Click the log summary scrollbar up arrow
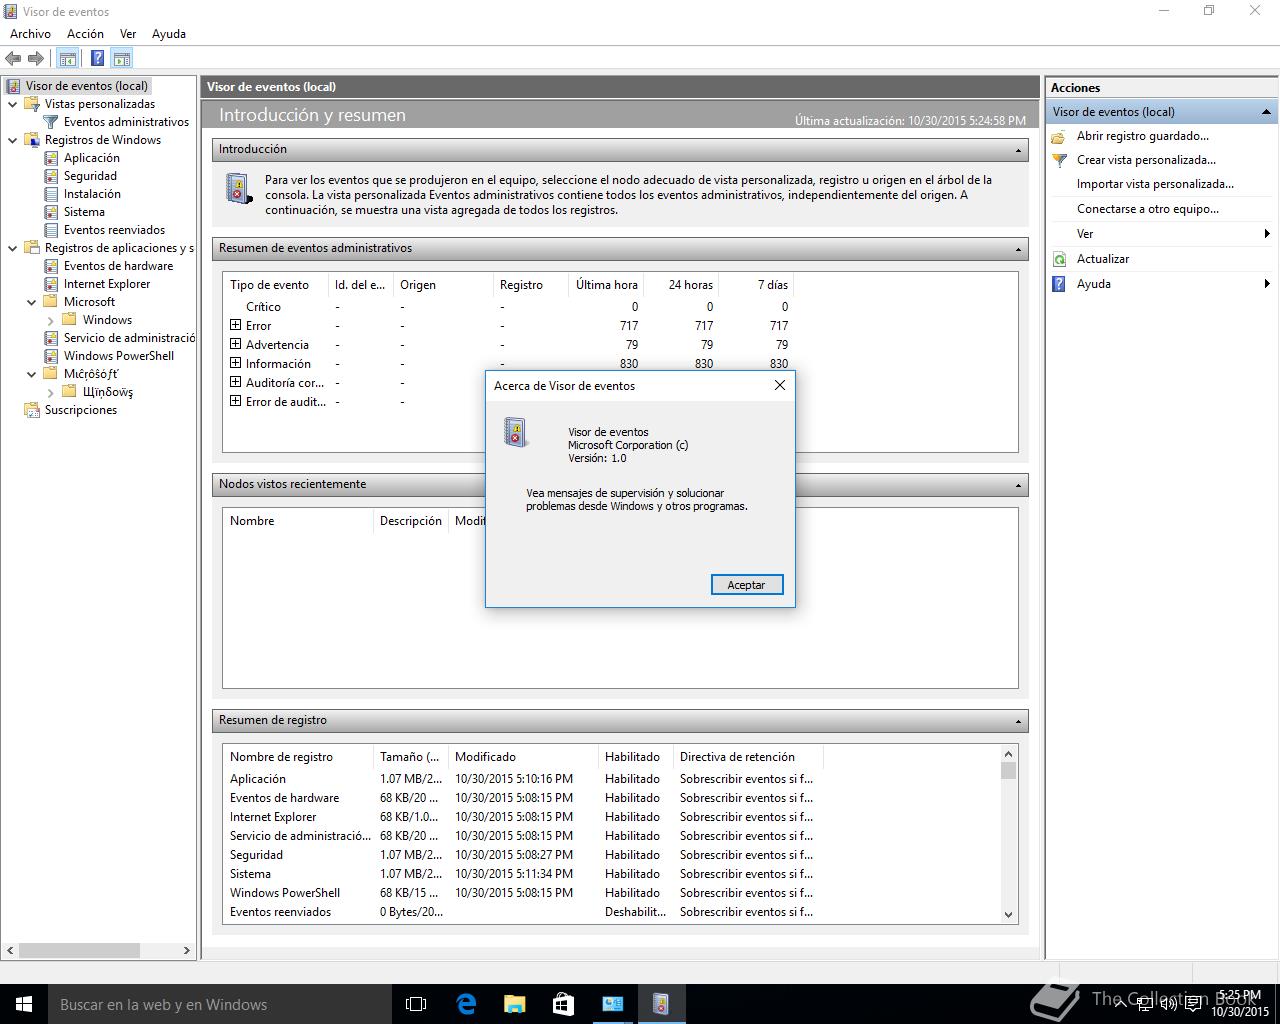Viewport: 1280px width, 1024px height. tap(1008, 754)
